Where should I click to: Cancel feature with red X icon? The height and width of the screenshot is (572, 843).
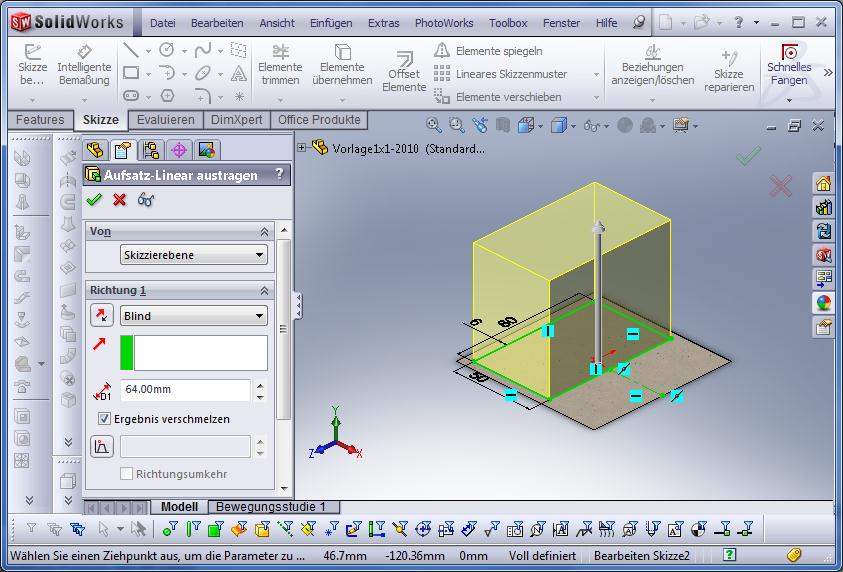pos(120,199)
